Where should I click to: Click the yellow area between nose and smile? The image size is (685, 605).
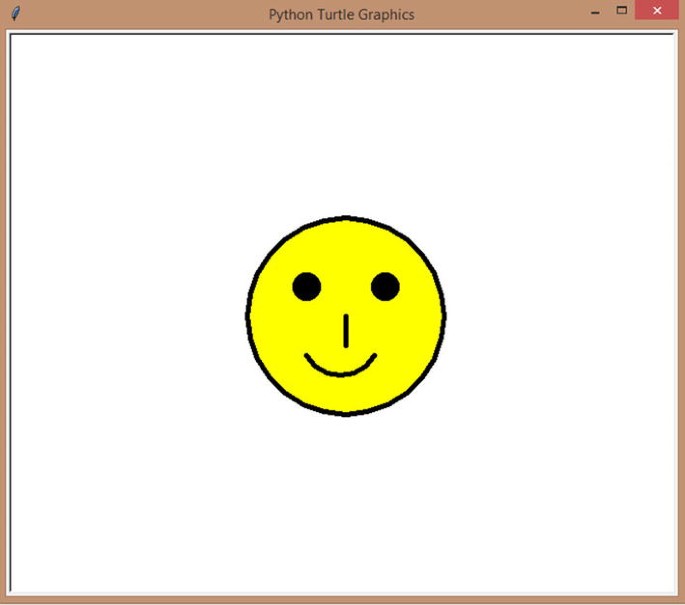pyautogui.click(x=344, y=360)
